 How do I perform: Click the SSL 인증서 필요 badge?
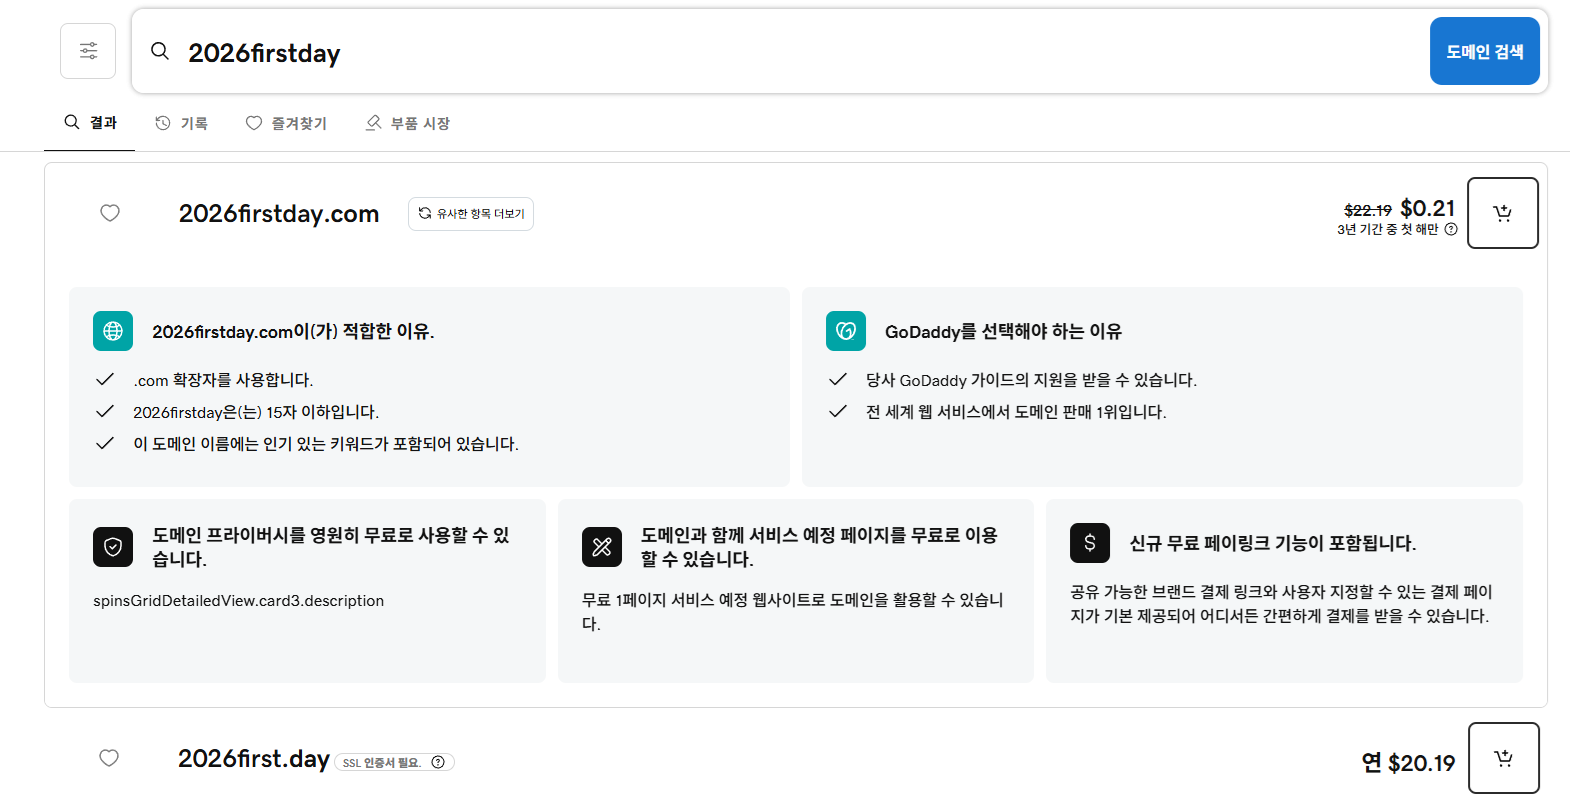[394, 762]
